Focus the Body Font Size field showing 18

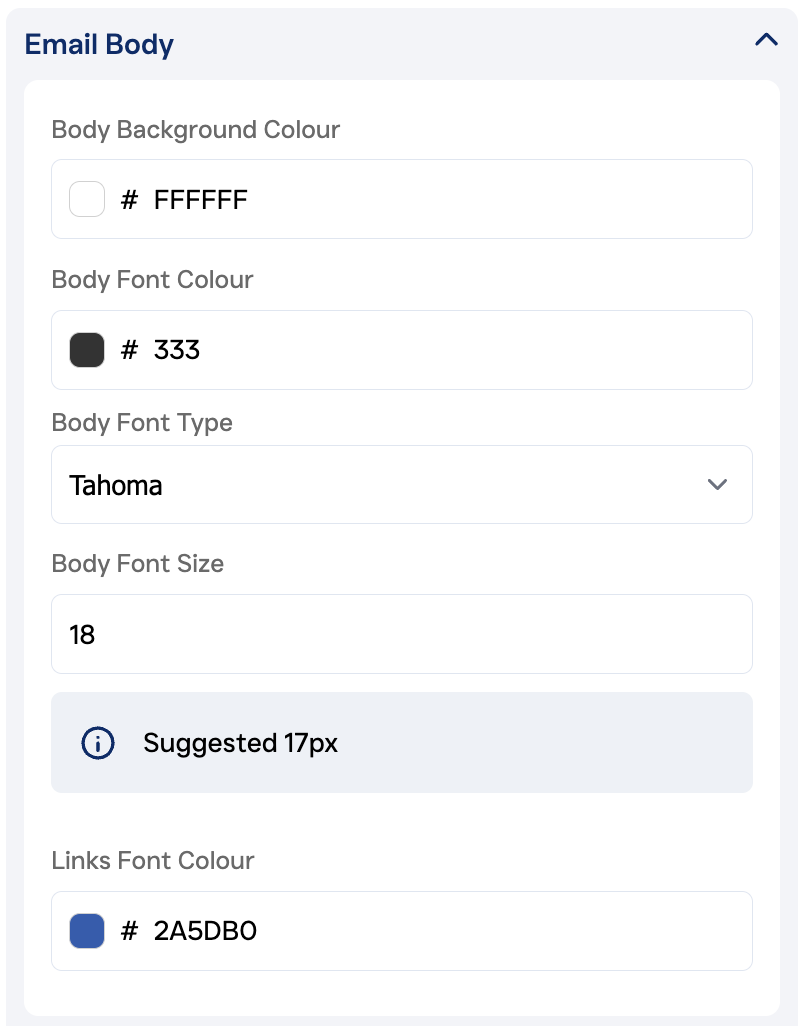pyautogui.click(x=400, y=634)
